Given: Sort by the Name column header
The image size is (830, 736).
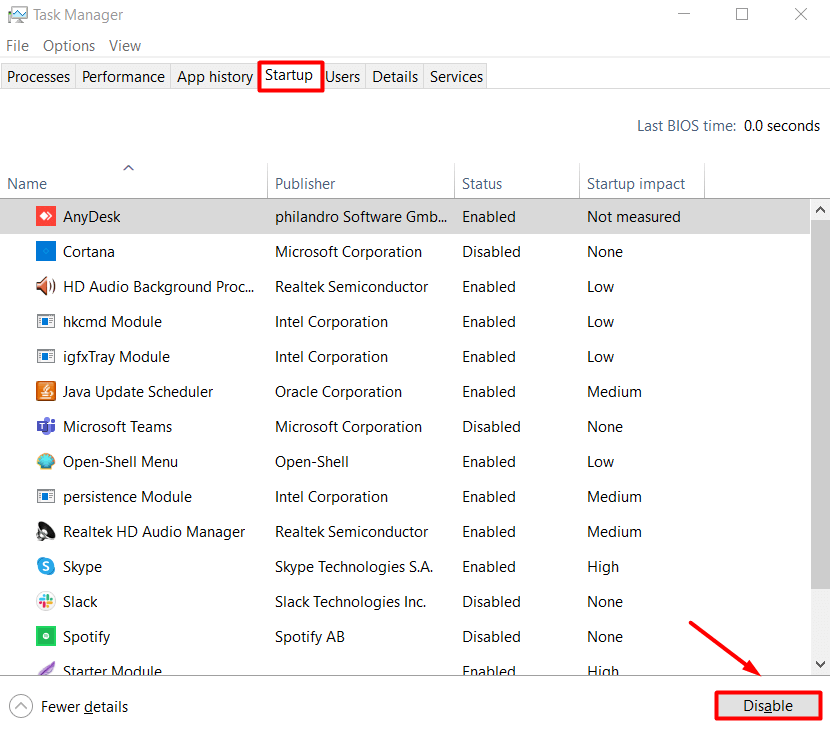Looking at the screenshot, I should pos(134,180).
